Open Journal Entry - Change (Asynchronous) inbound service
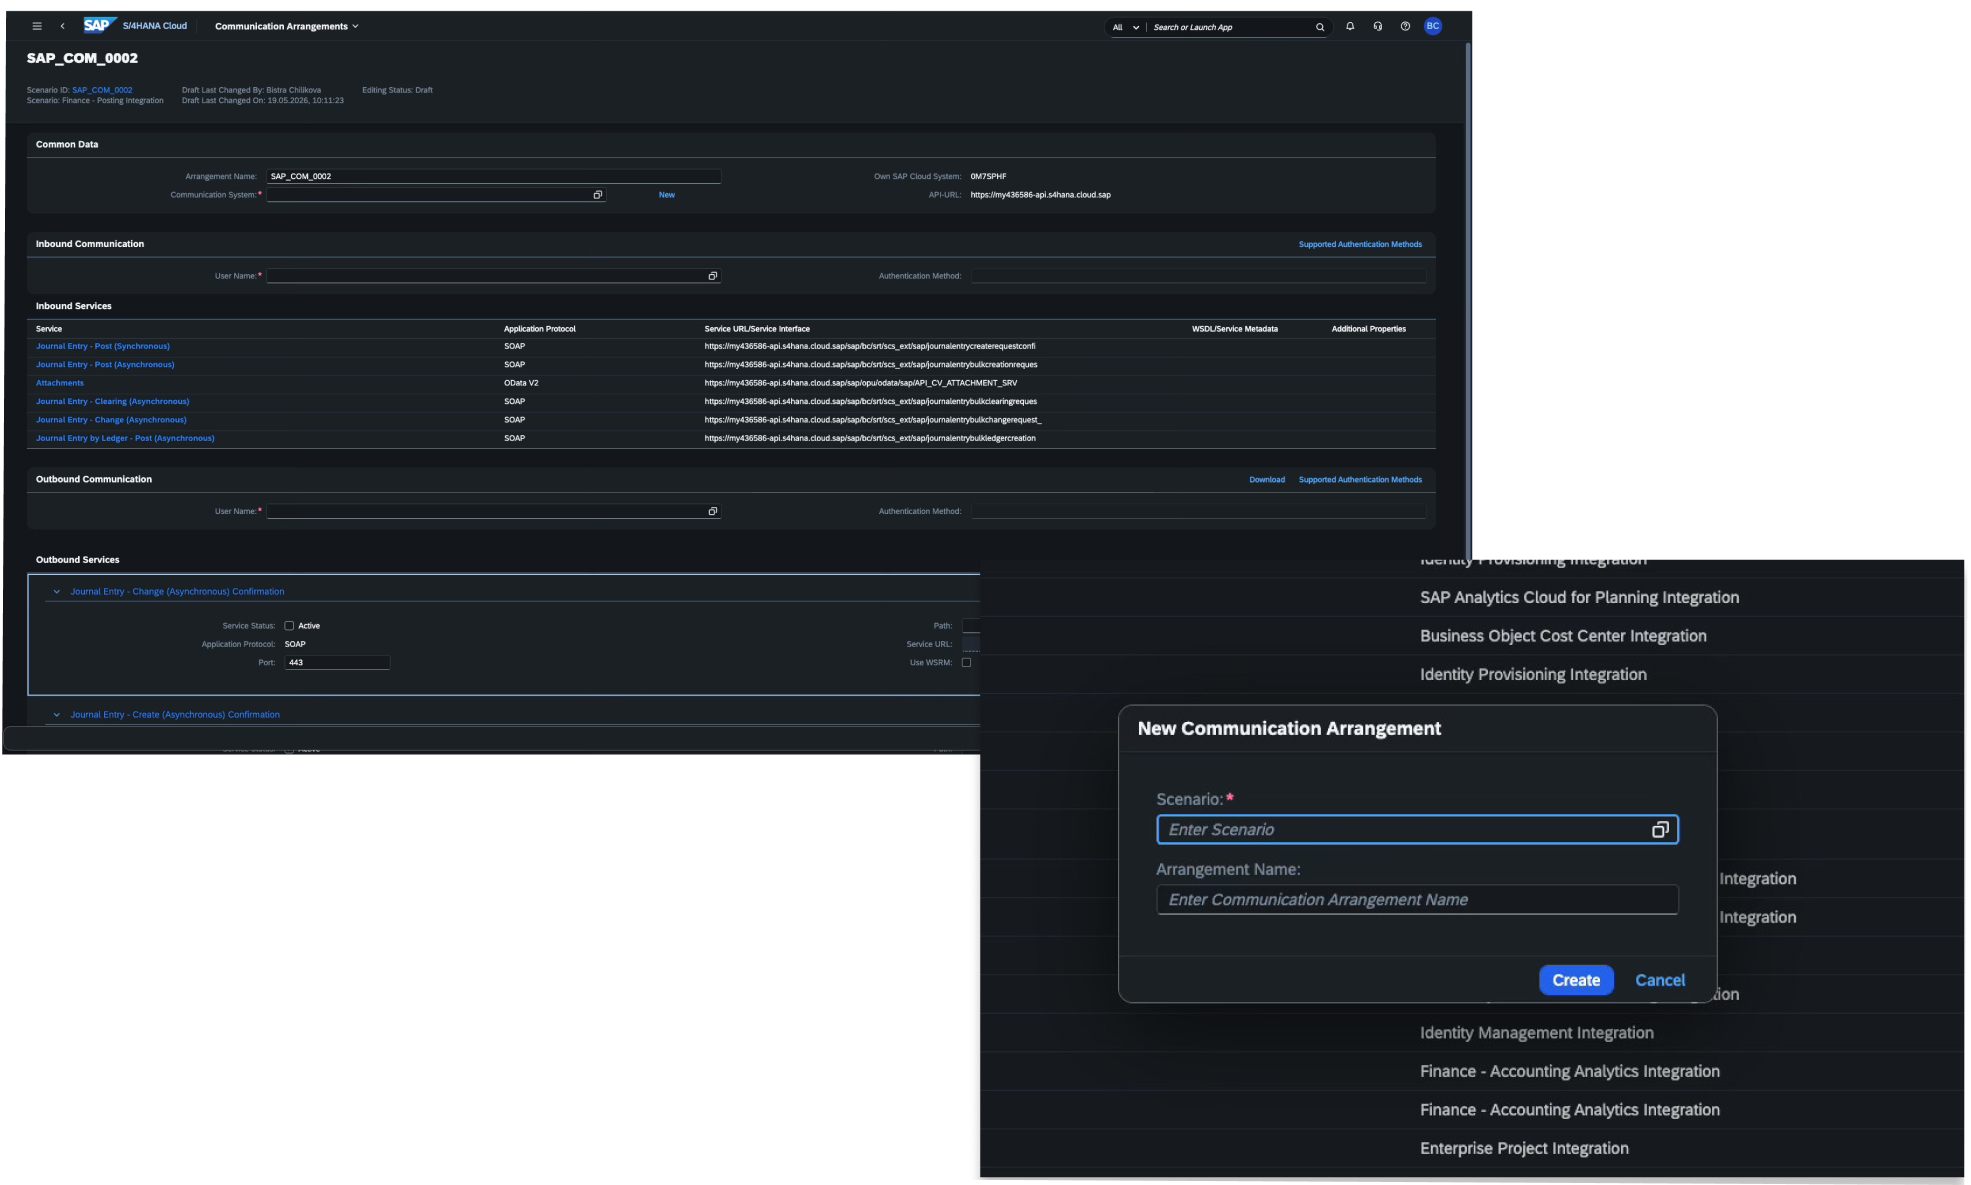Image resolution: width=1971 pixels, height=1185 pixels. click(x=111, y=420)
